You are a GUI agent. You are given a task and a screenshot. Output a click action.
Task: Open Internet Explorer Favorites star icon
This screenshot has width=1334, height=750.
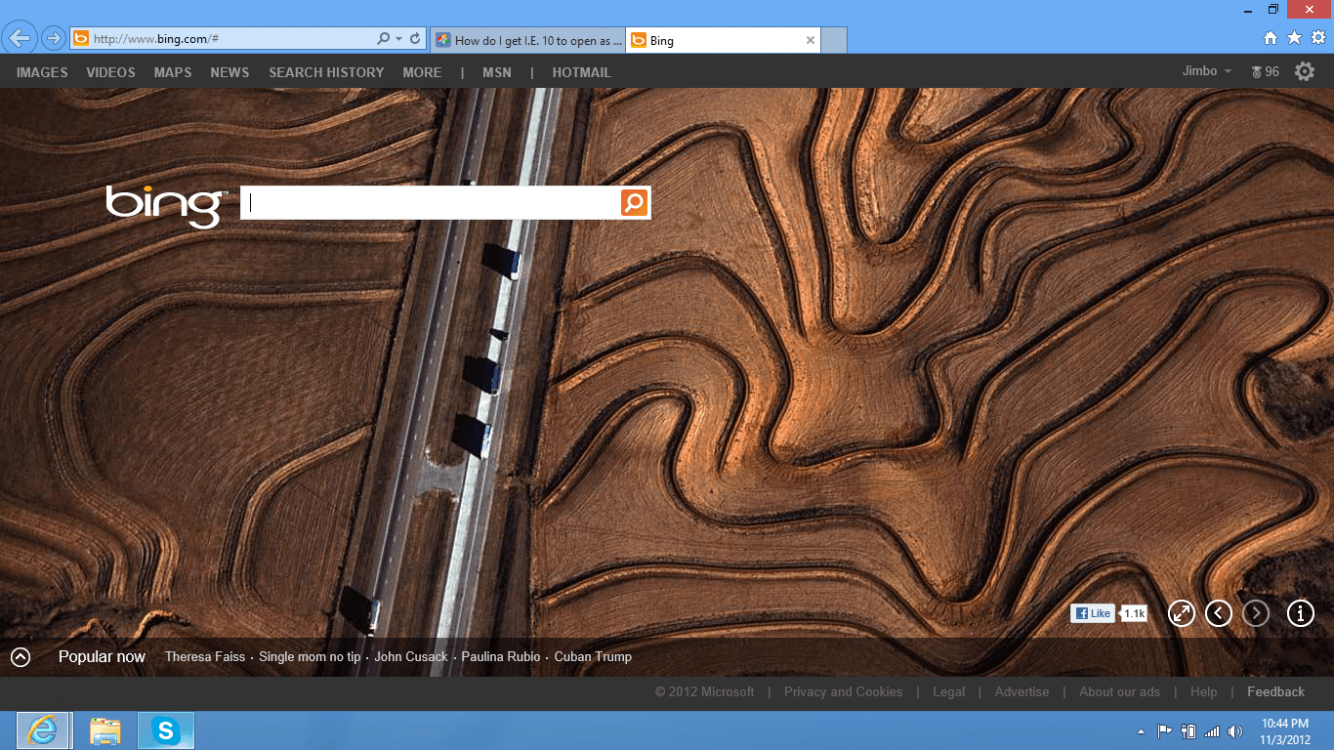[x=1294, y=38]
